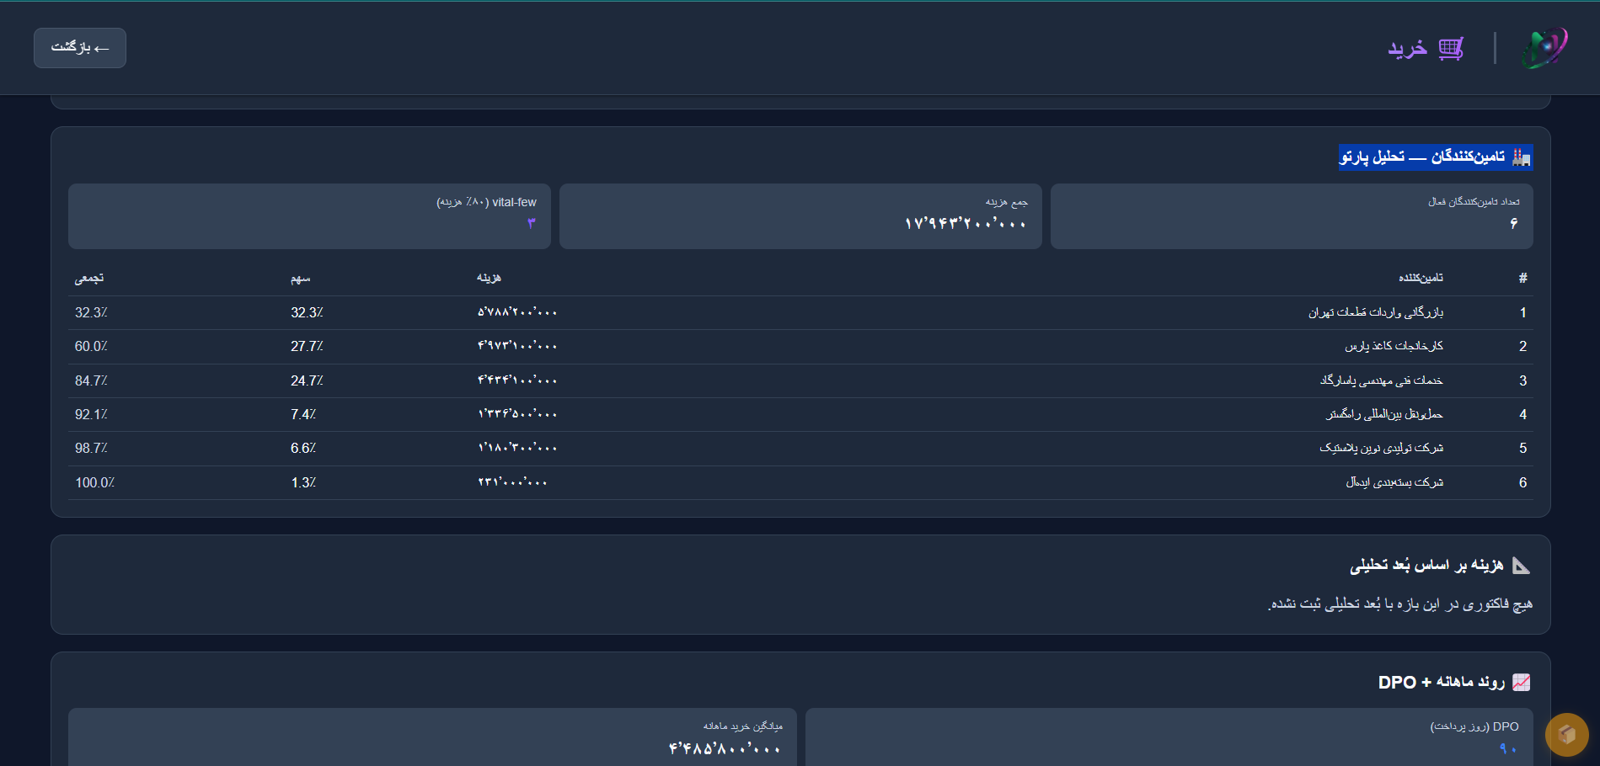1600x766 pixels.
Task: Click the # column header
Action: pos(1523,278)
